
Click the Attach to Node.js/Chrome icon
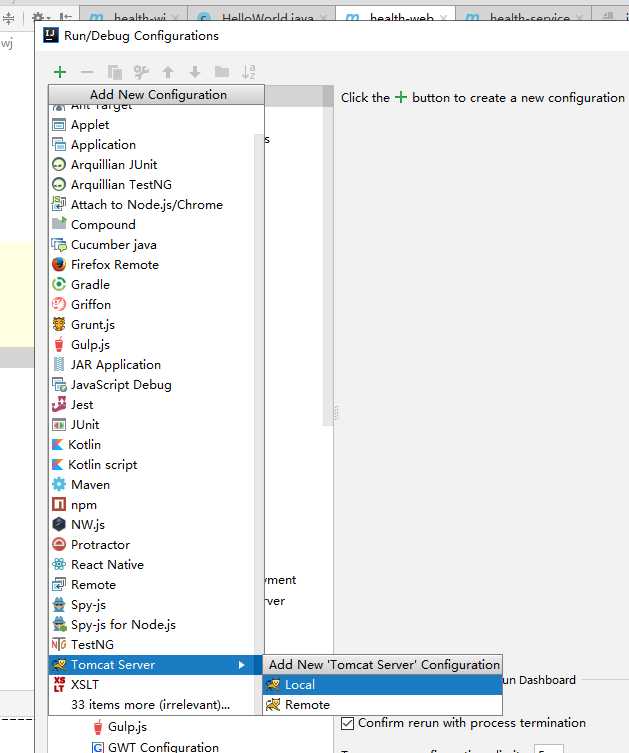click(59, 205)
